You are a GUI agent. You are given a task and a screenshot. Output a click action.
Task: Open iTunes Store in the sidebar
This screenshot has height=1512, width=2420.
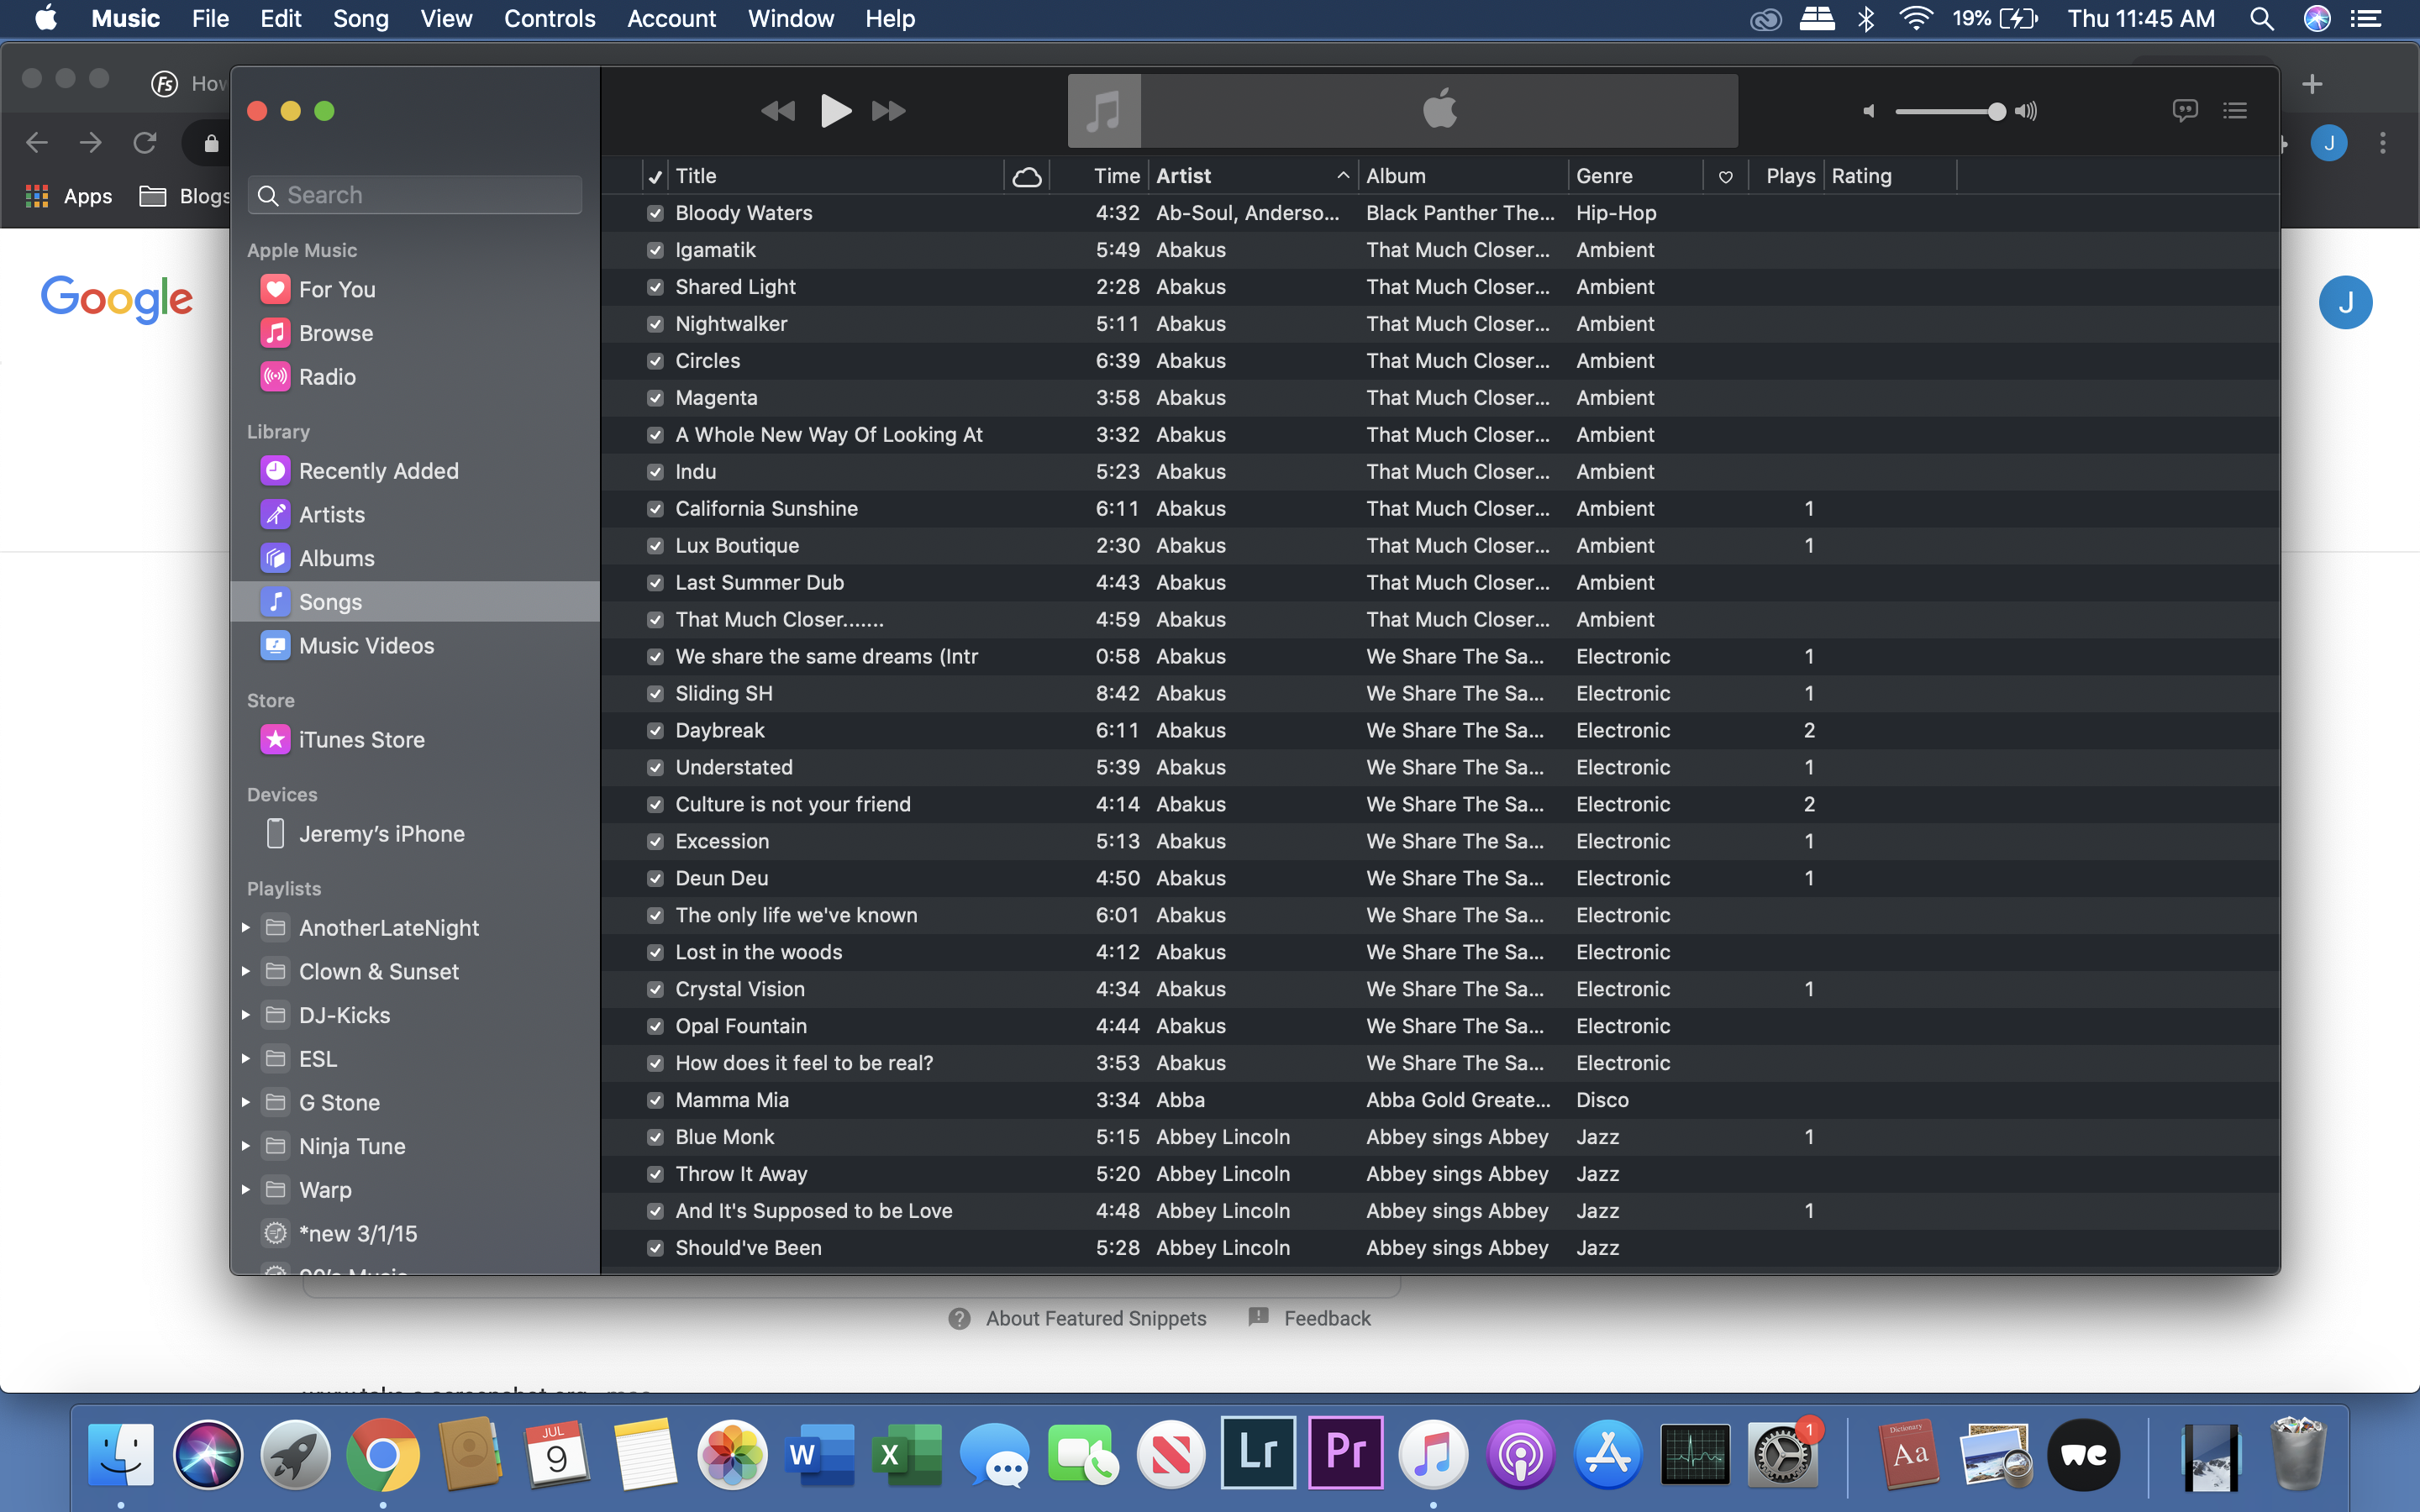pos(361,740)
